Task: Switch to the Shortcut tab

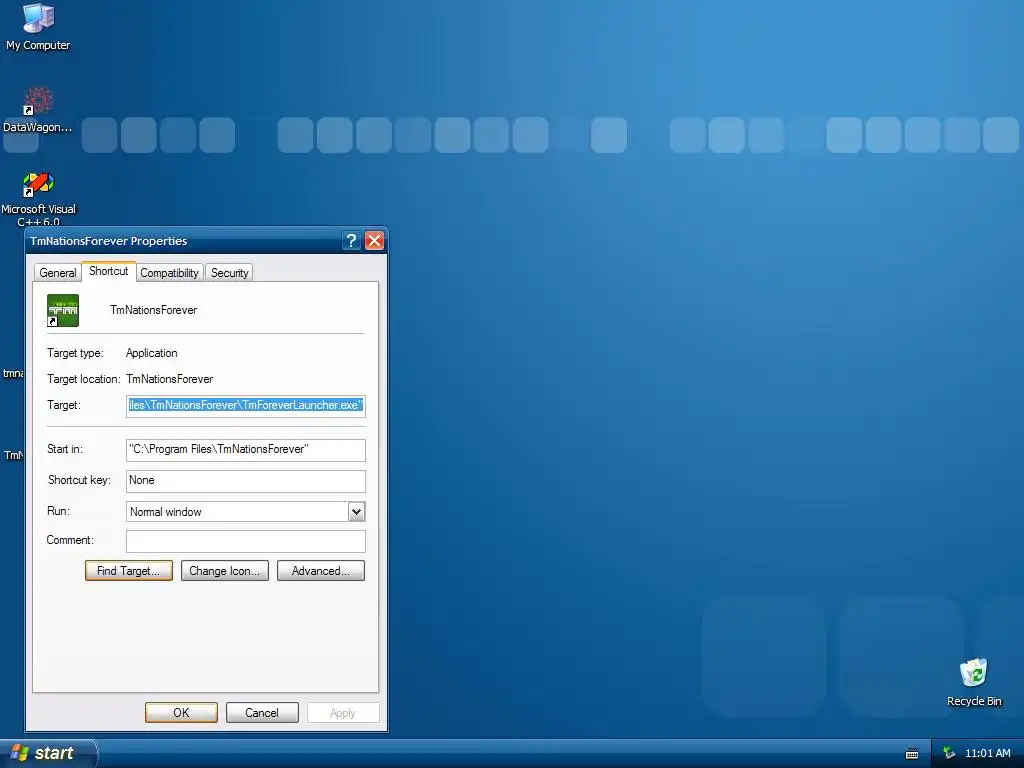Action: coord(108,271)
